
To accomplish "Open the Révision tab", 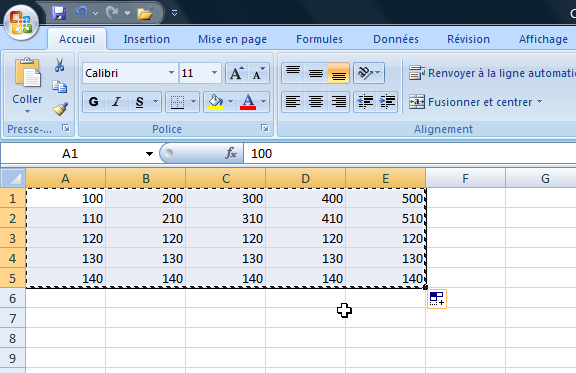I will click(x=468, y=39).
